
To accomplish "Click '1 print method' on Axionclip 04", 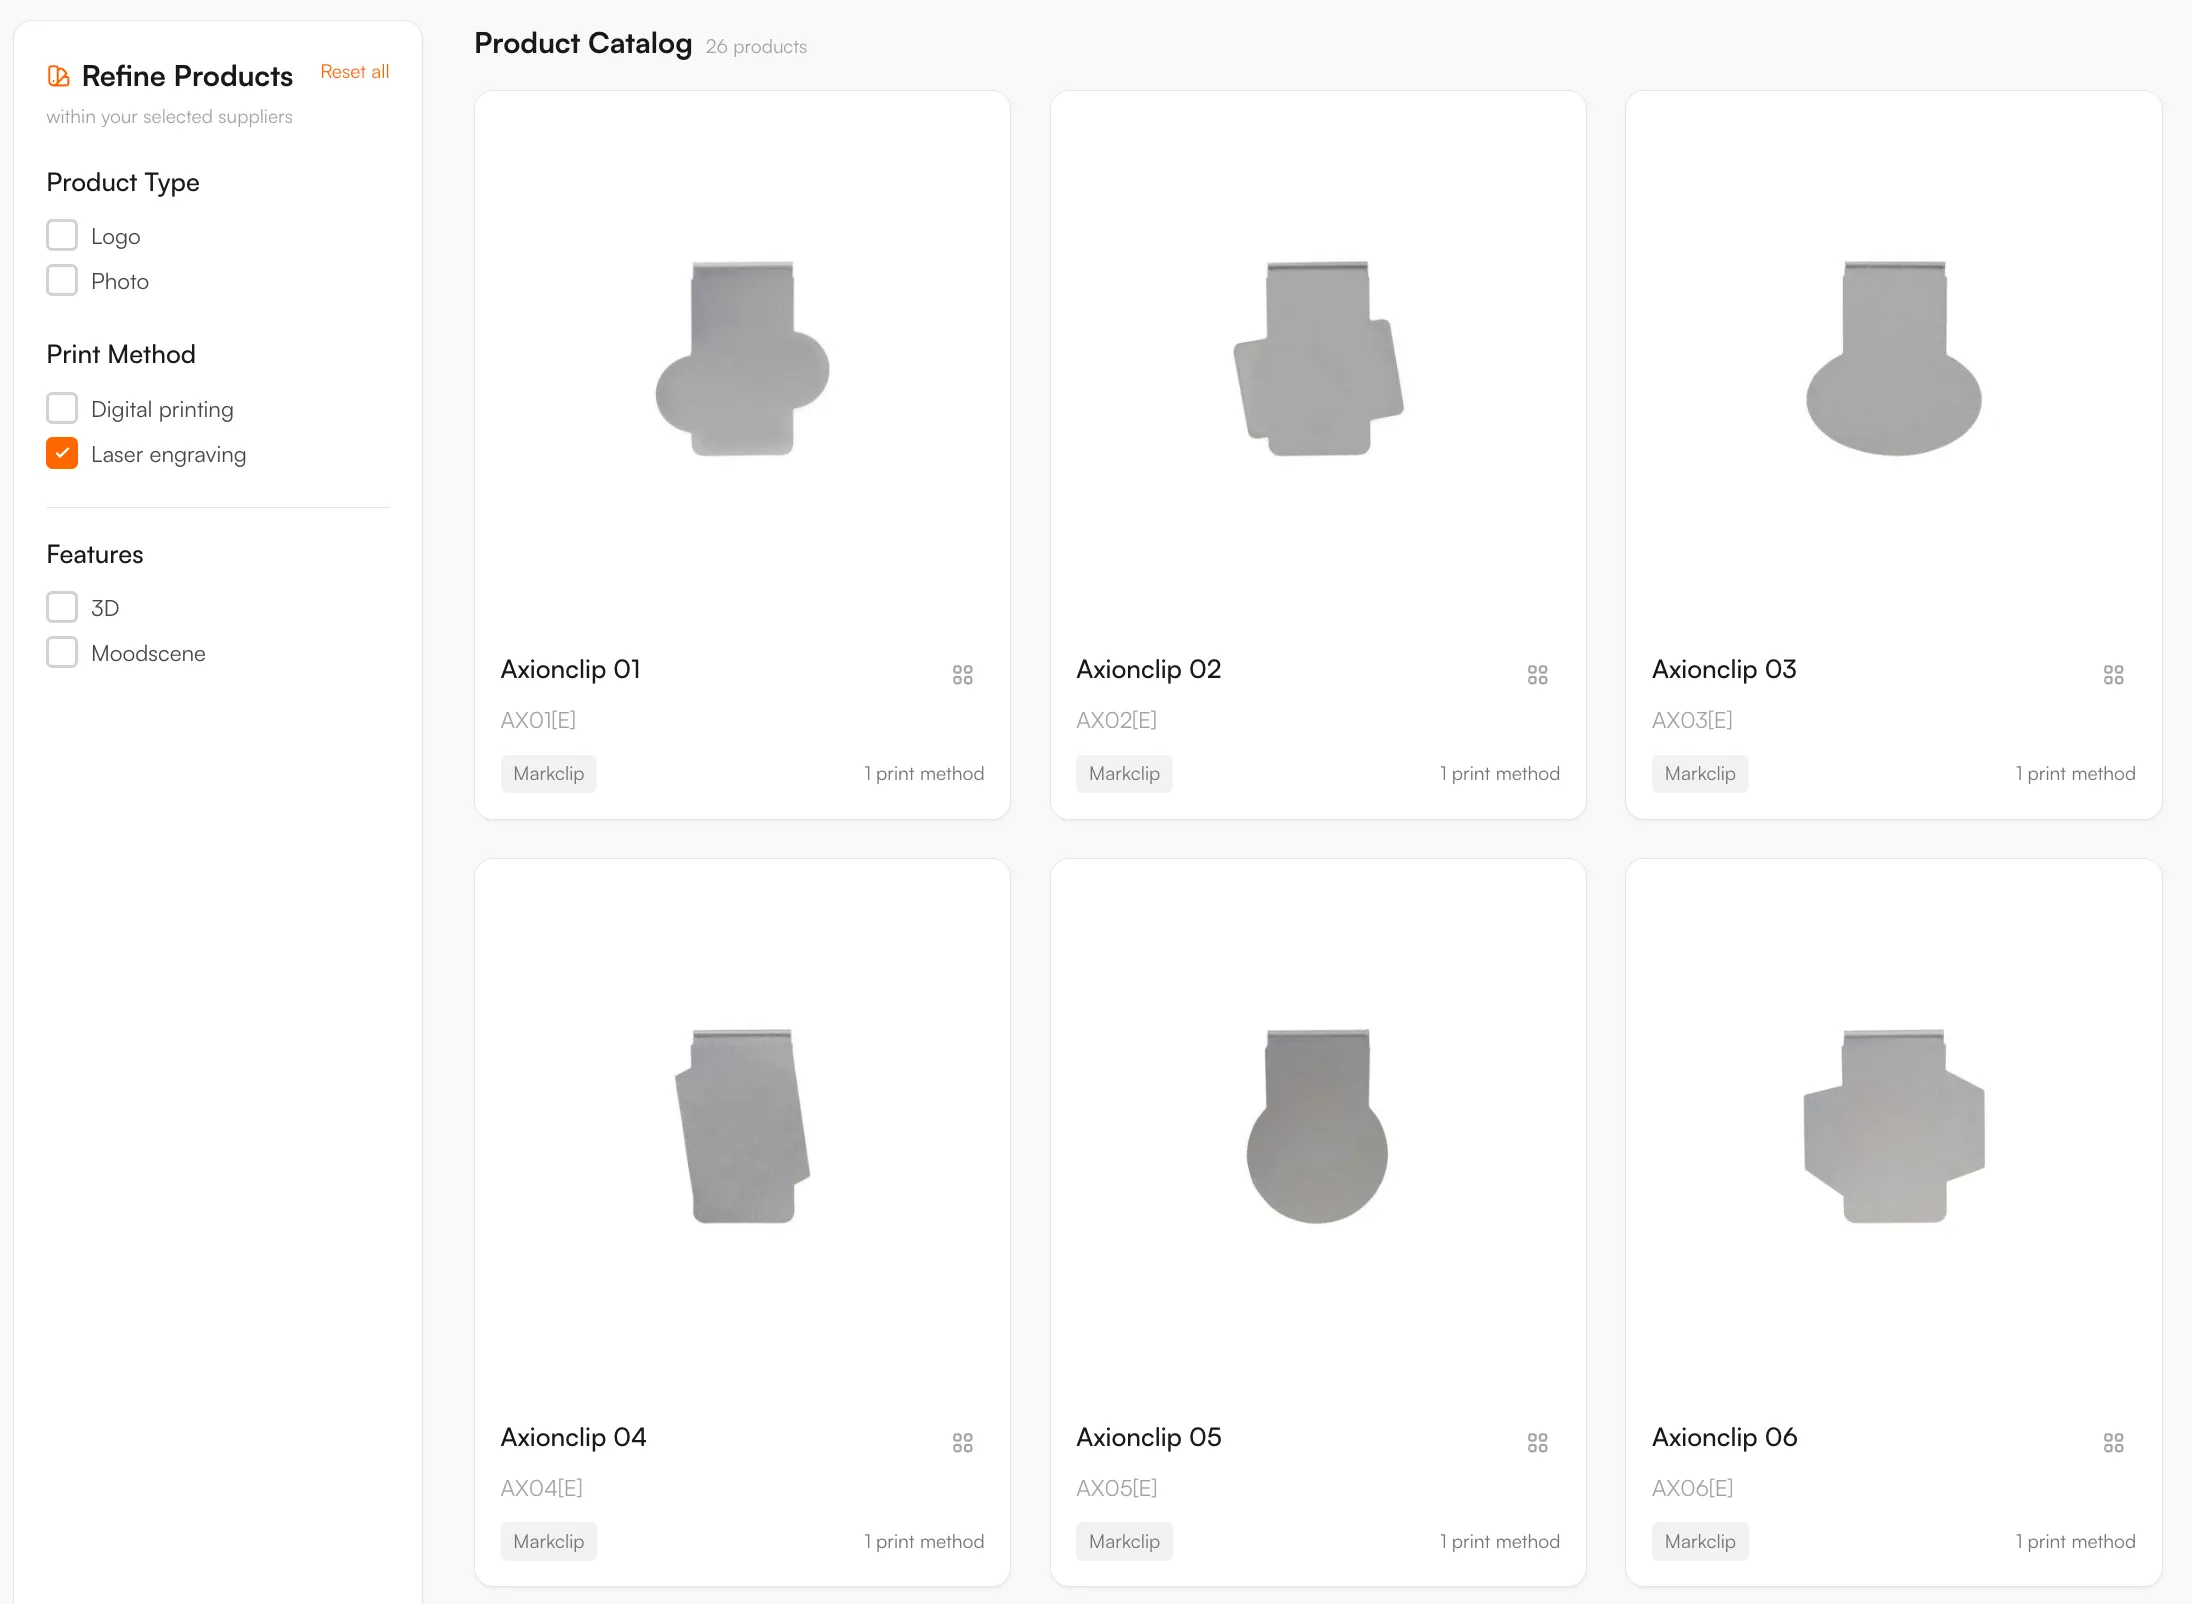I will (924, 1542).
